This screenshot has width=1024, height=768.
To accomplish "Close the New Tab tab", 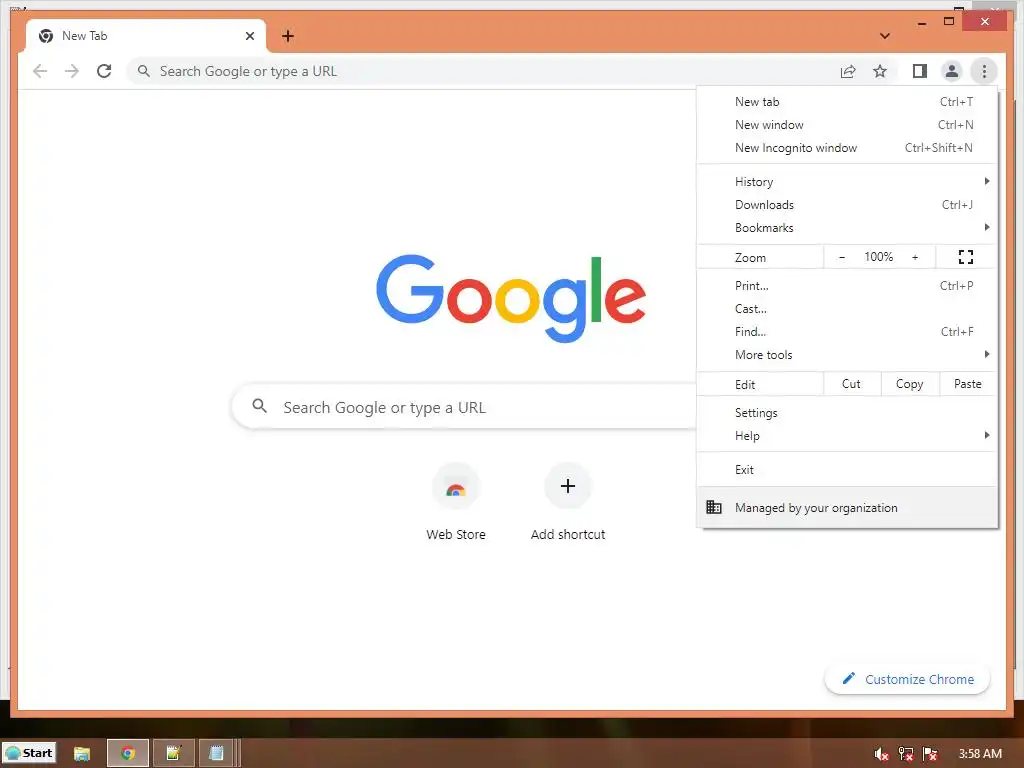I will point(249,36).
